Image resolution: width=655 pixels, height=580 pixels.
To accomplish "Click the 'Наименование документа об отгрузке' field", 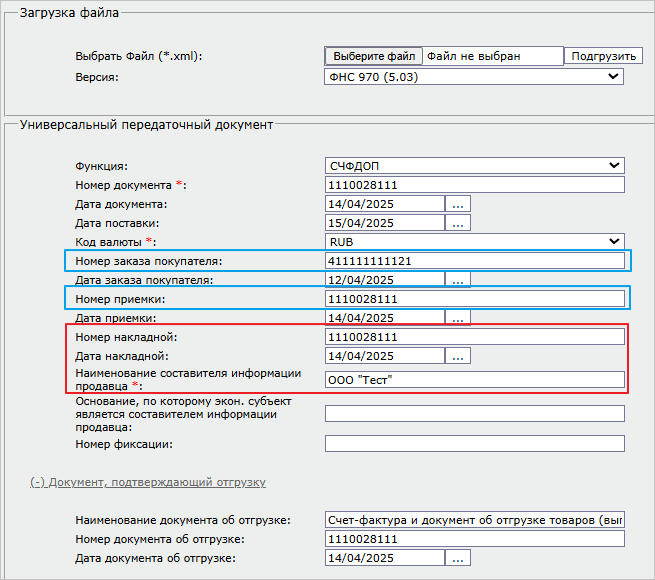I will click(474, 520).
